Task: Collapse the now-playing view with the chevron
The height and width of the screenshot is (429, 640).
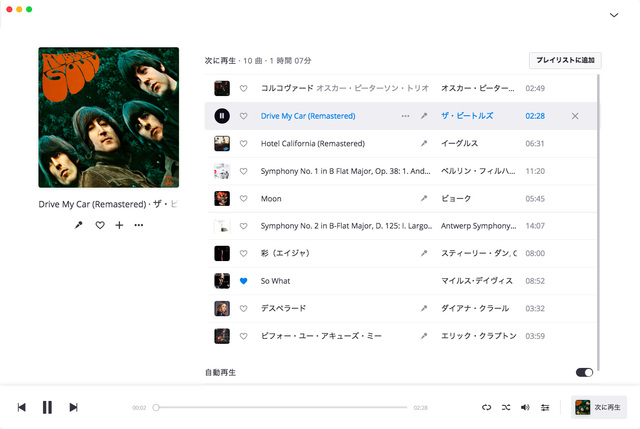Action: (614, 15)
